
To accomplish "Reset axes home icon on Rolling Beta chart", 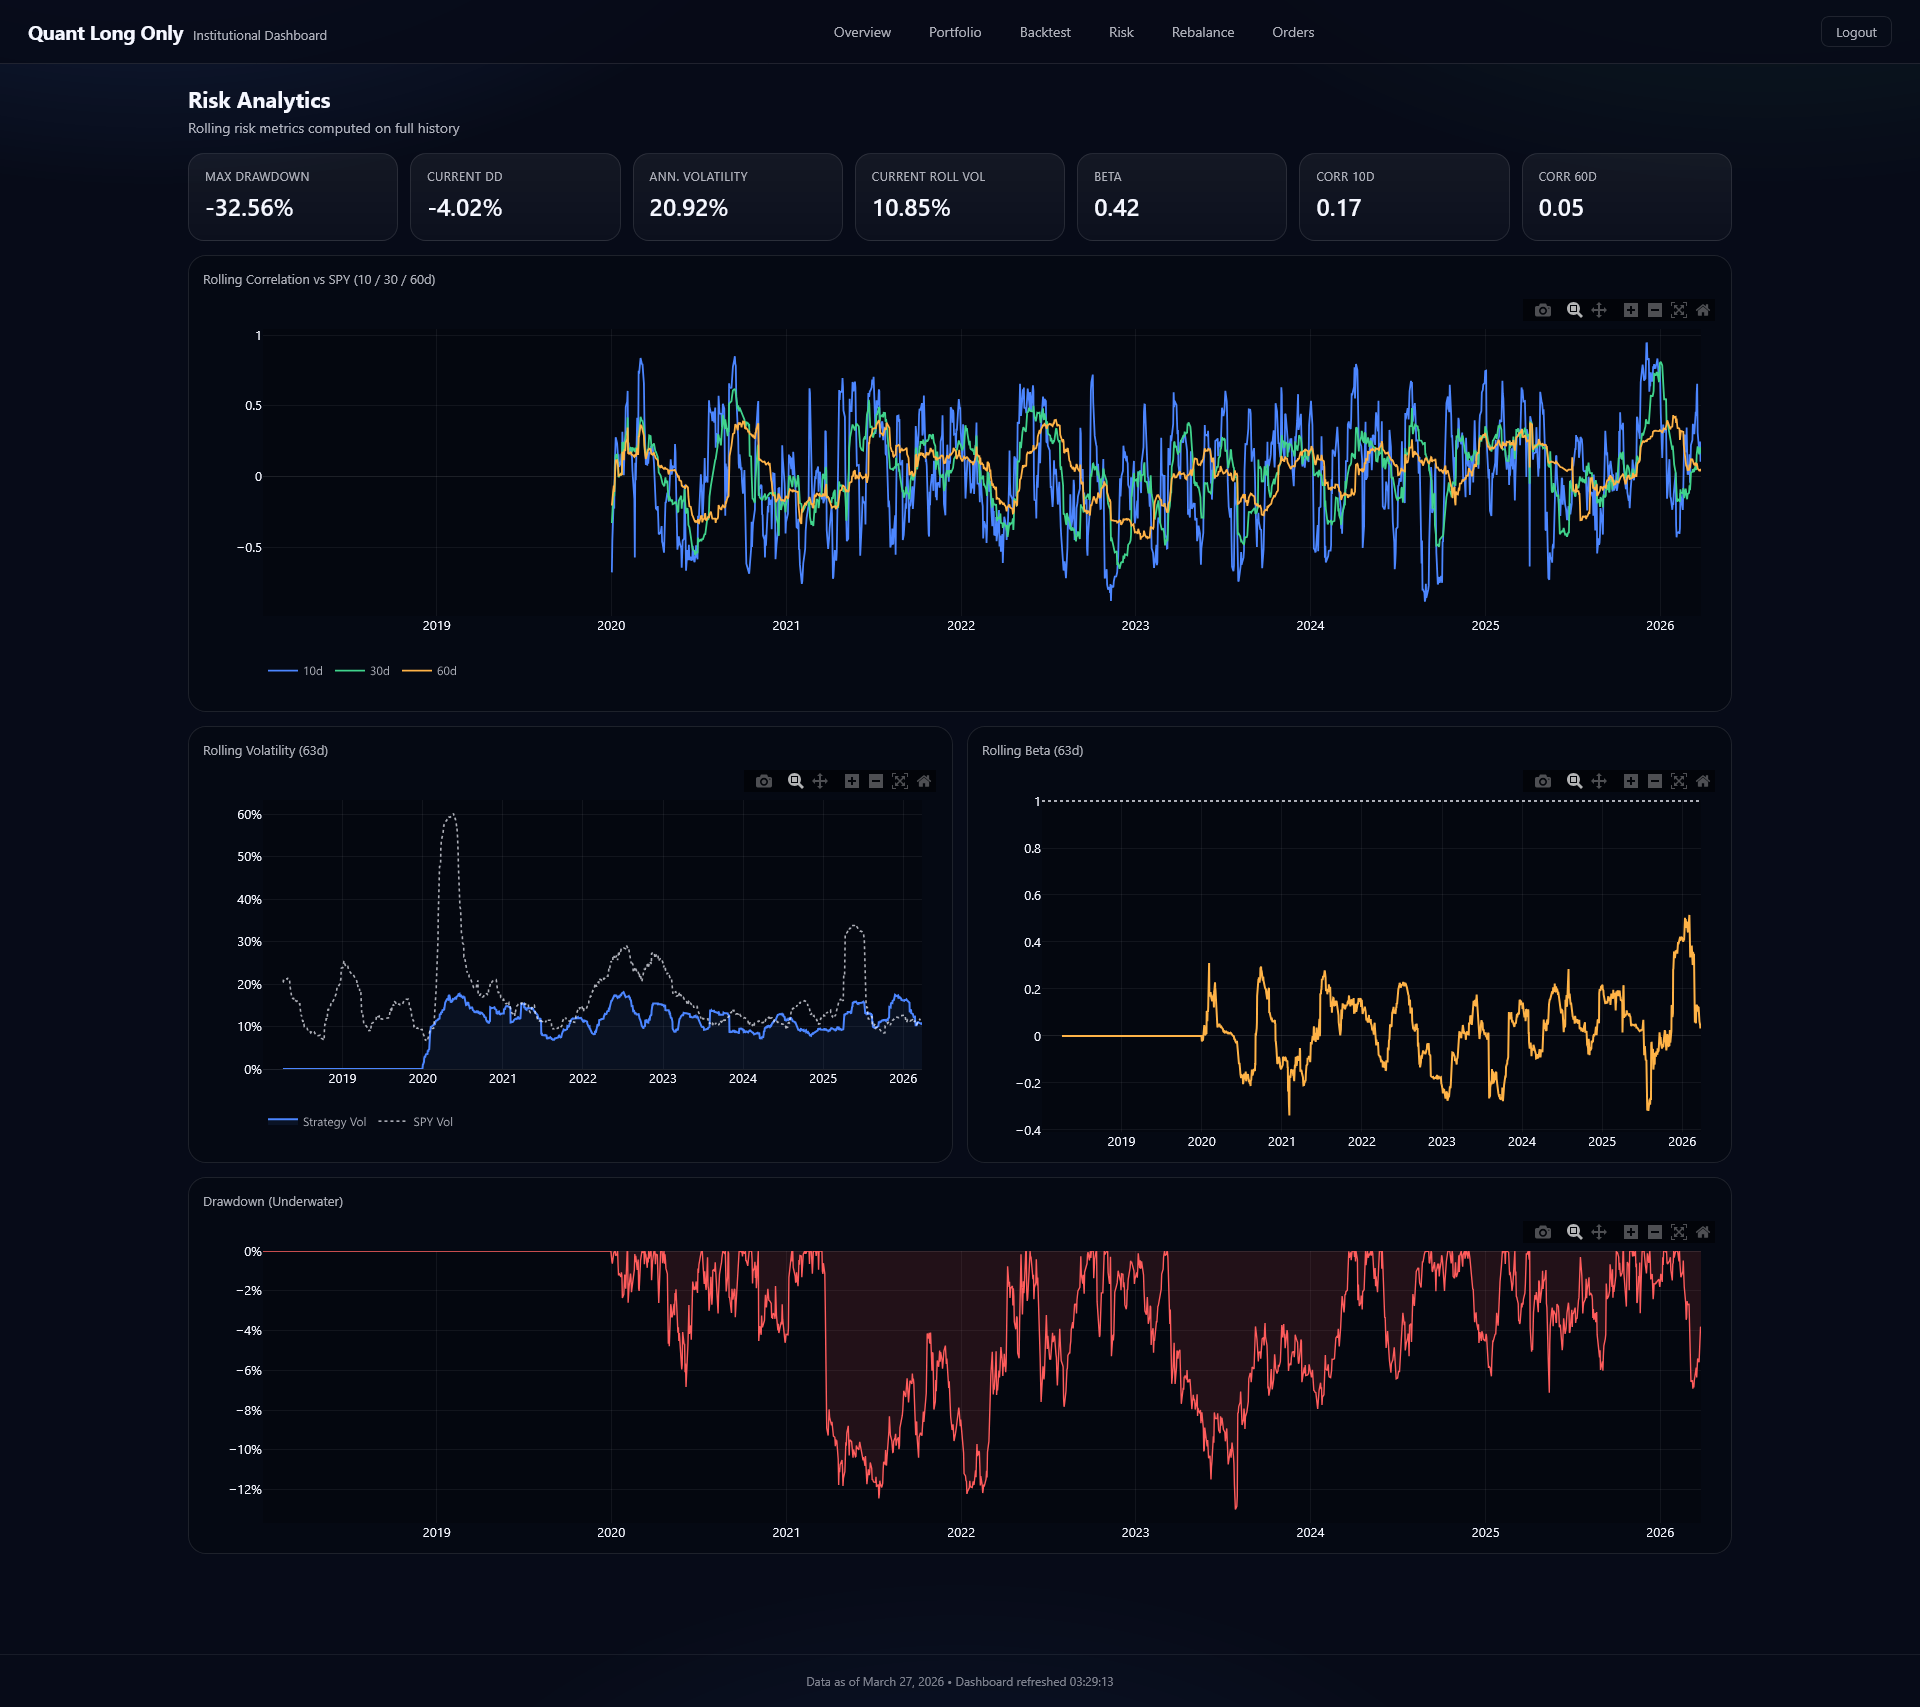I will pos(1703,781).
